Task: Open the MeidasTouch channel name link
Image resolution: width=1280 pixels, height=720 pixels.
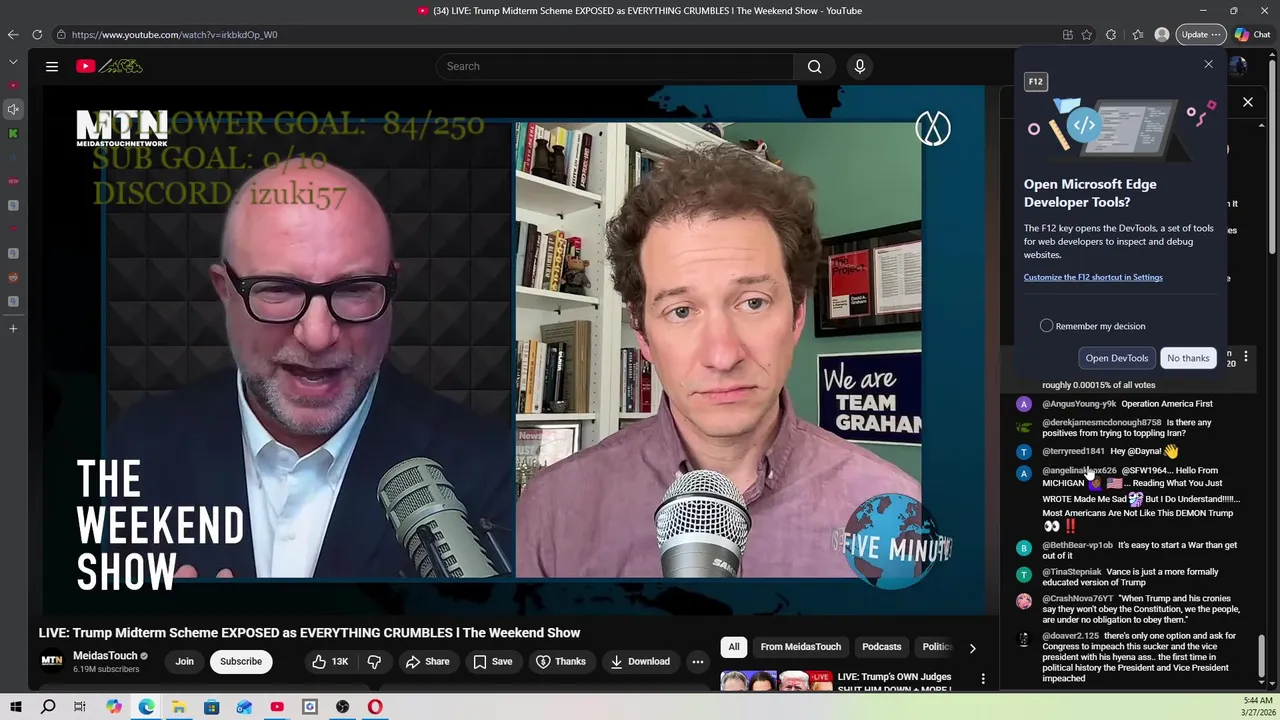Action: (x=105, y=656)
